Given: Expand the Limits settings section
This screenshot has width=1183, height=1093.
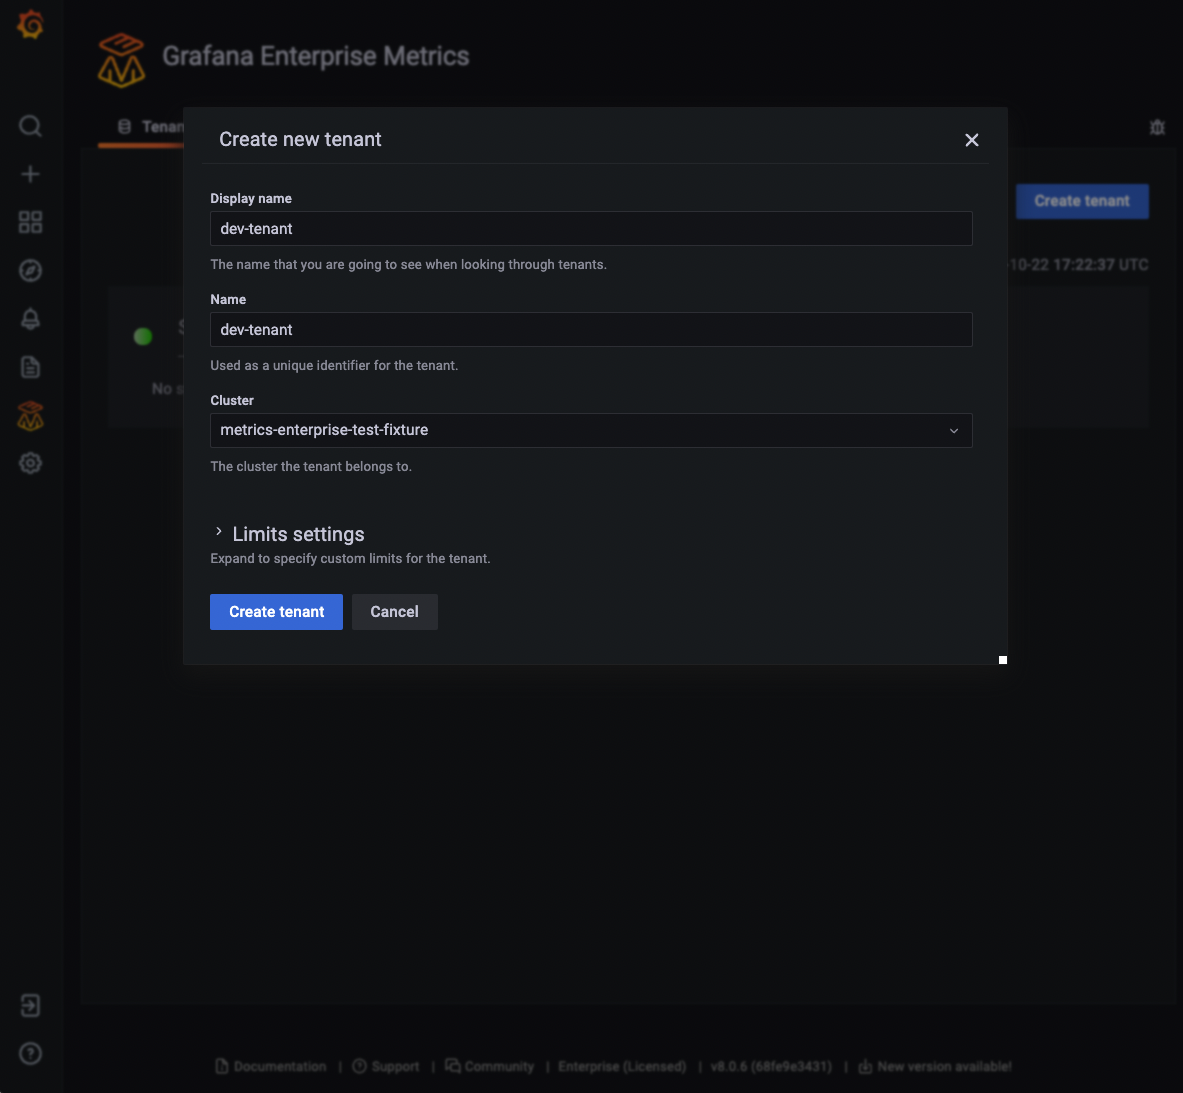Looking at the screenshot, I should pos(288,533).
